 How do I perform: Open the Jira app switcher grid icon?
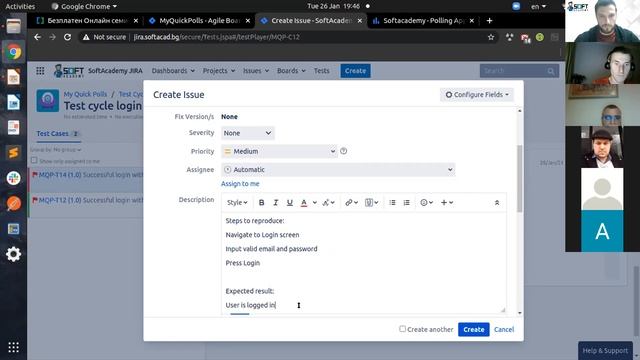[x=40, y=71]
